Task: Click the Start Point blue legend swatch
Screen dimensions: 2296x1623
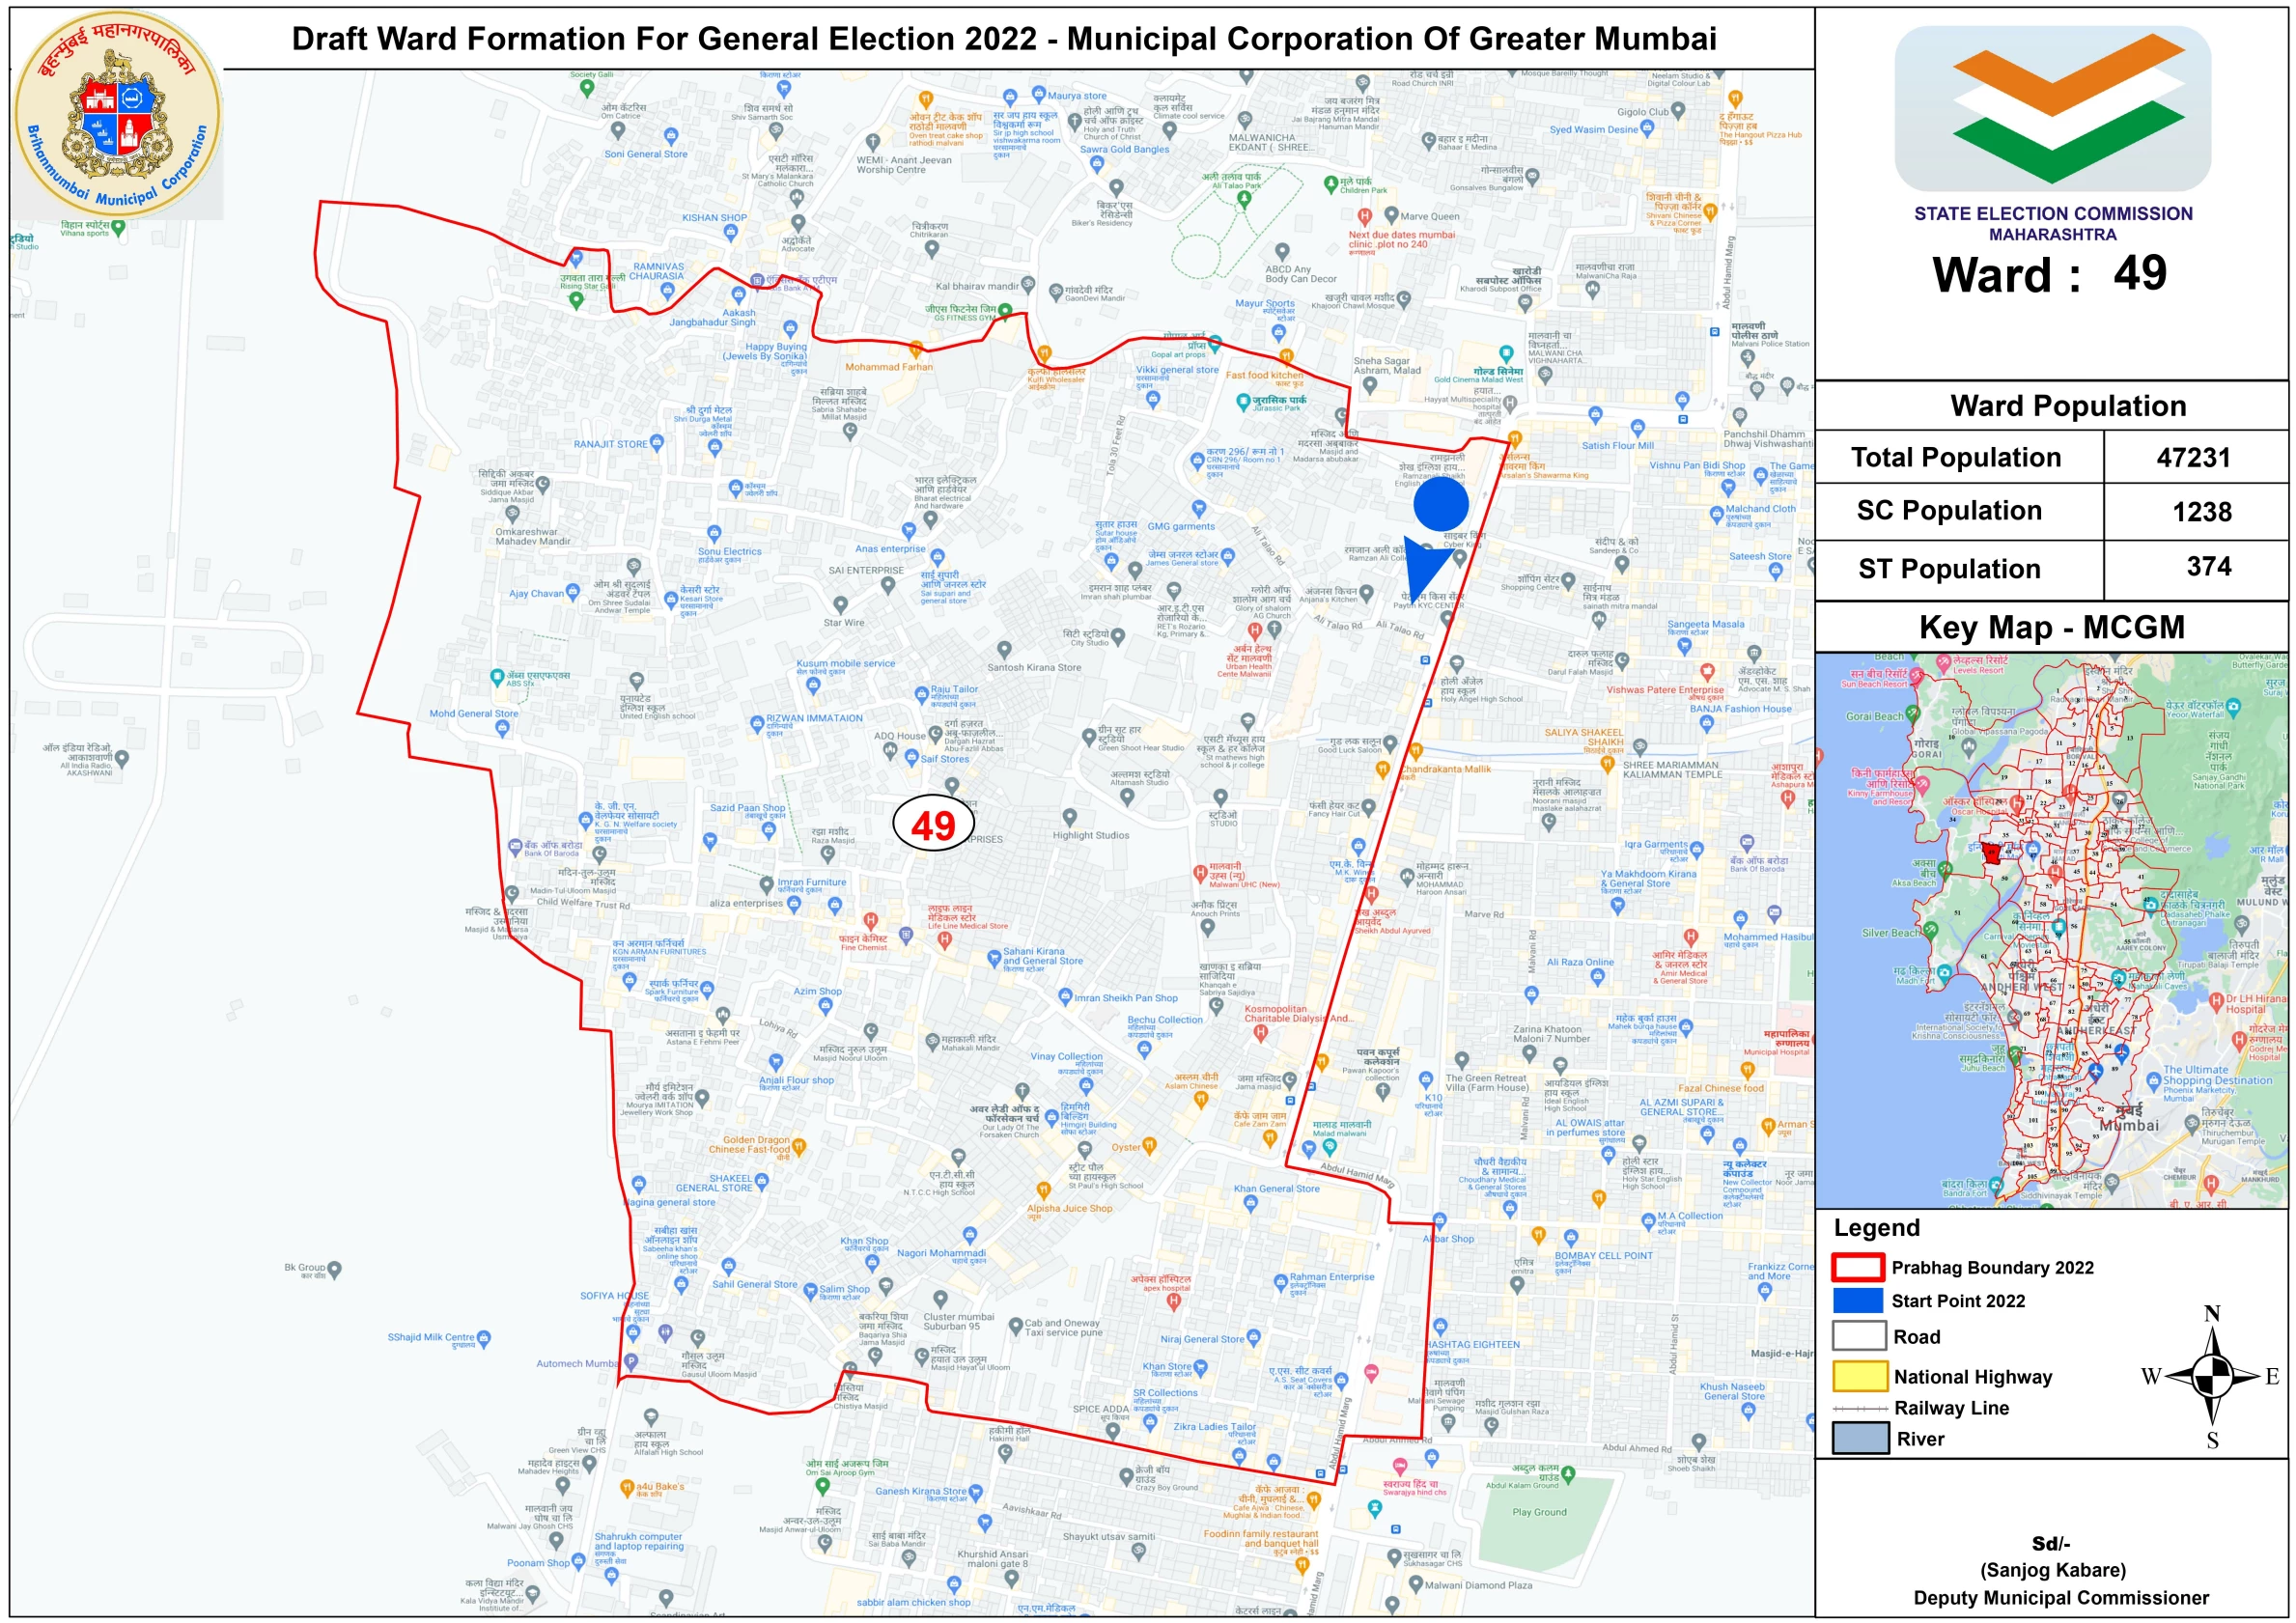Action: coord(1858,1300)
